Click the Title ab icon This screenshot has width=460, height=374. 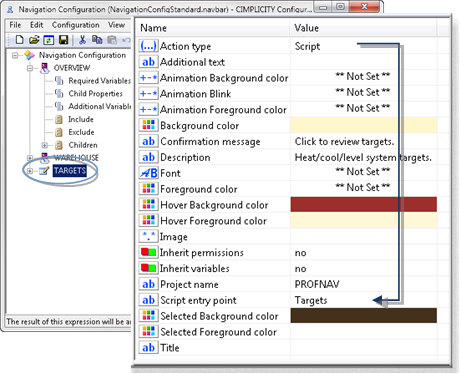pos(148,348)
